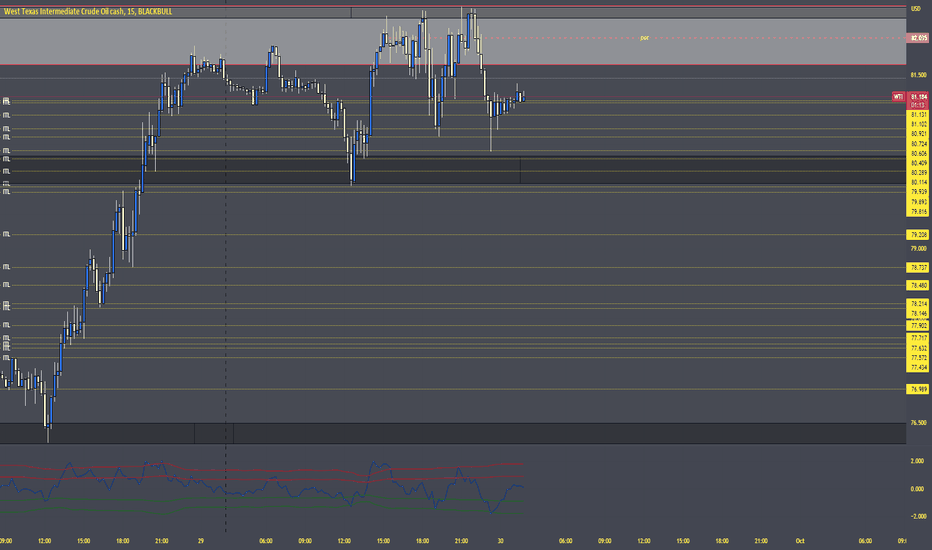Click the 78.737 horizontal line left handle

point(6,267)
